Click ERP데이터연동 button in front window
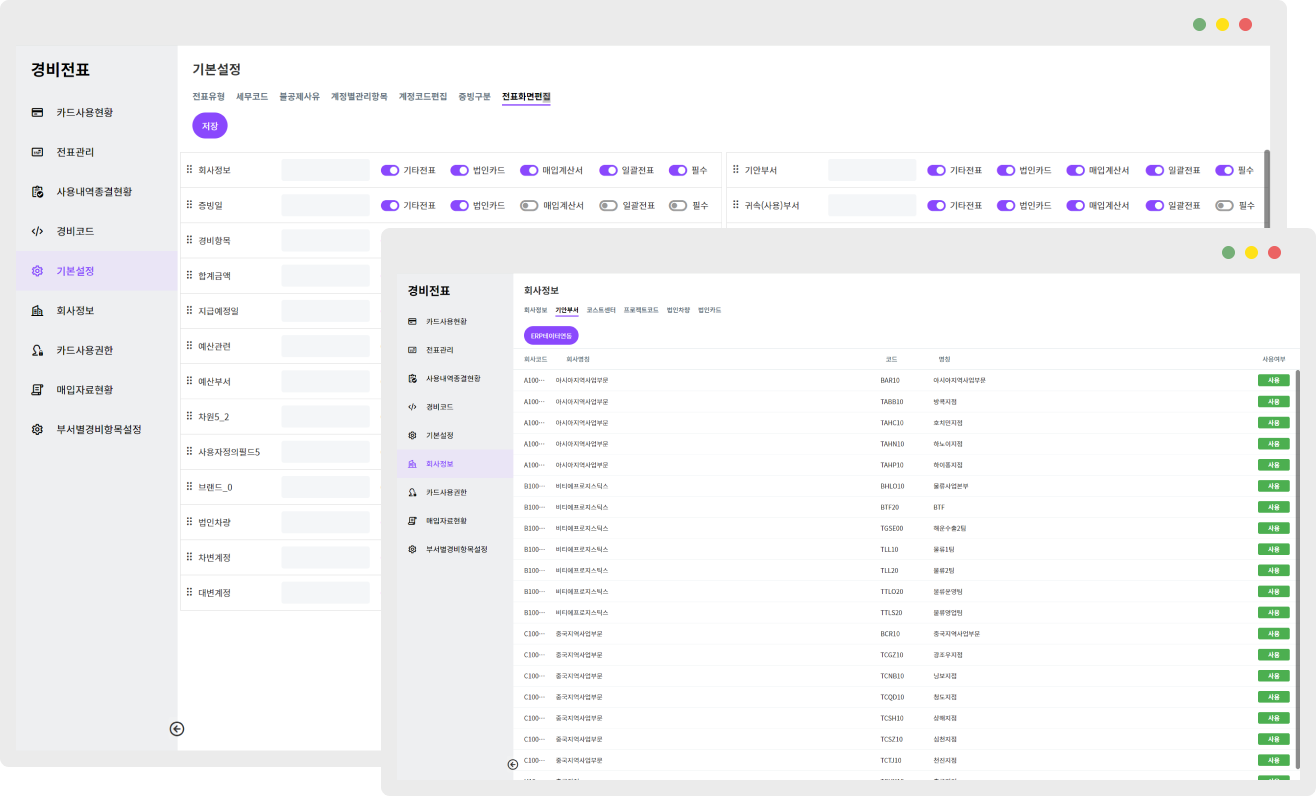This screenshot has width=1316, height=796. [551, 336]
